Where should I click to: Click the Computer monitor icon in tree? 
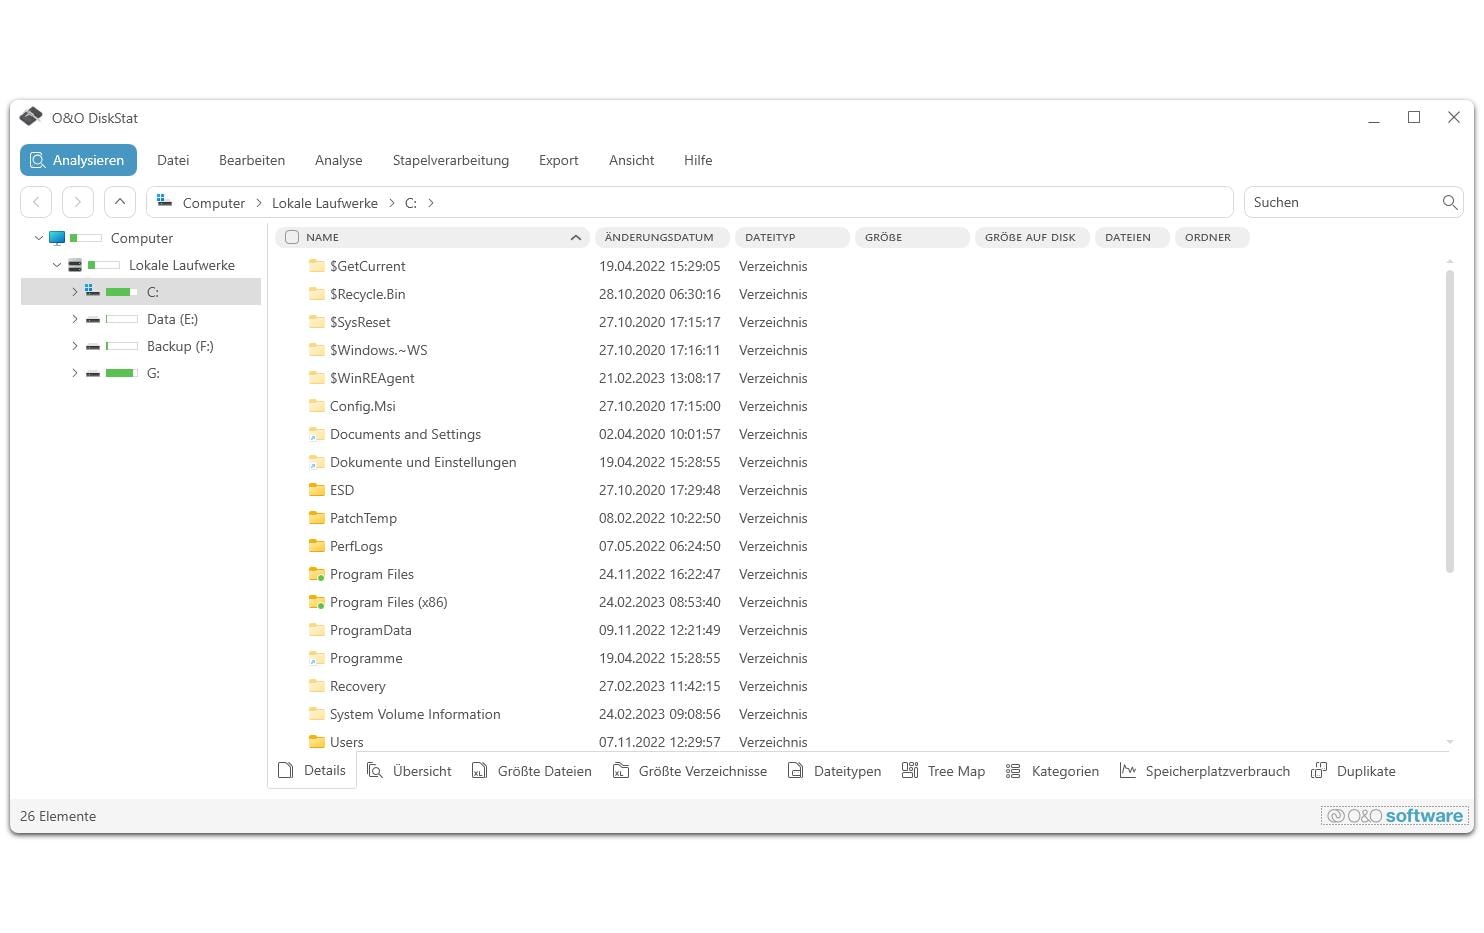click(57, 238)
